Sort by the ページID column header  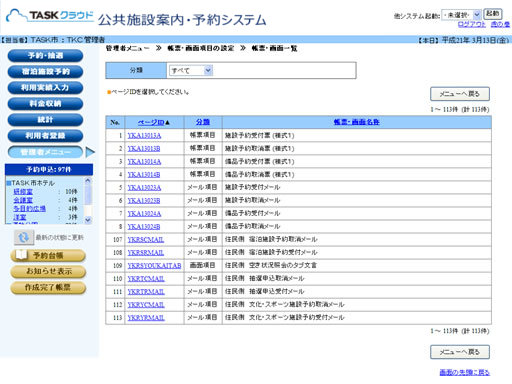(151, 122)
